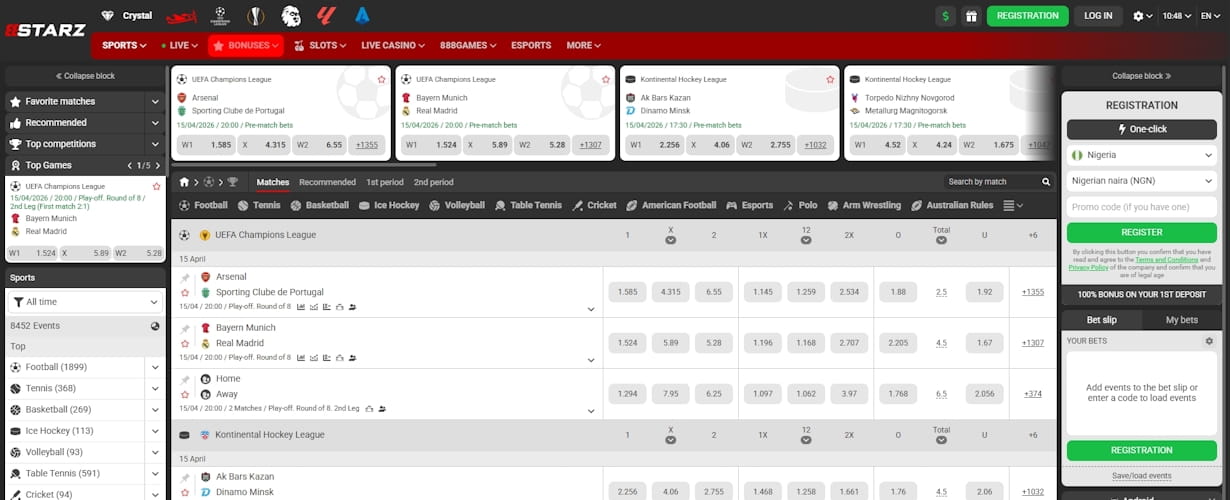Open the Nigeria country dropdown
Screen dimensions: 1230x500
(1141, 155)
